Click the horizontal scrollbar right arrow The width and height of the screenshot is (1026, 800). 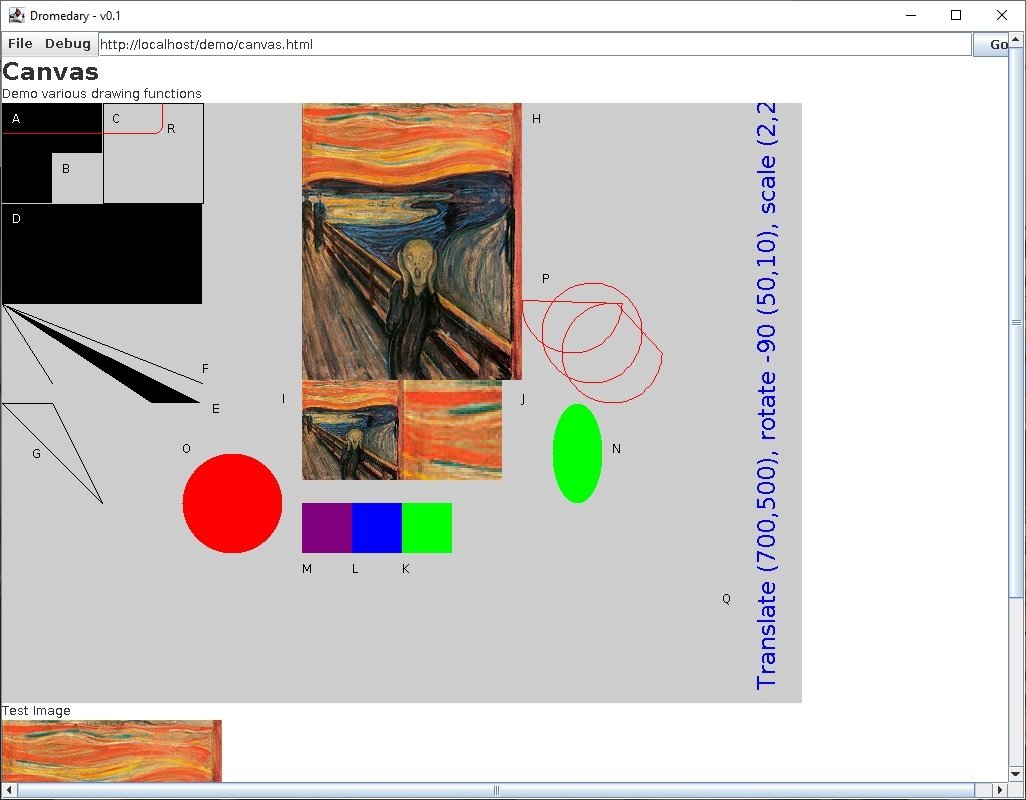[1000, 790]
